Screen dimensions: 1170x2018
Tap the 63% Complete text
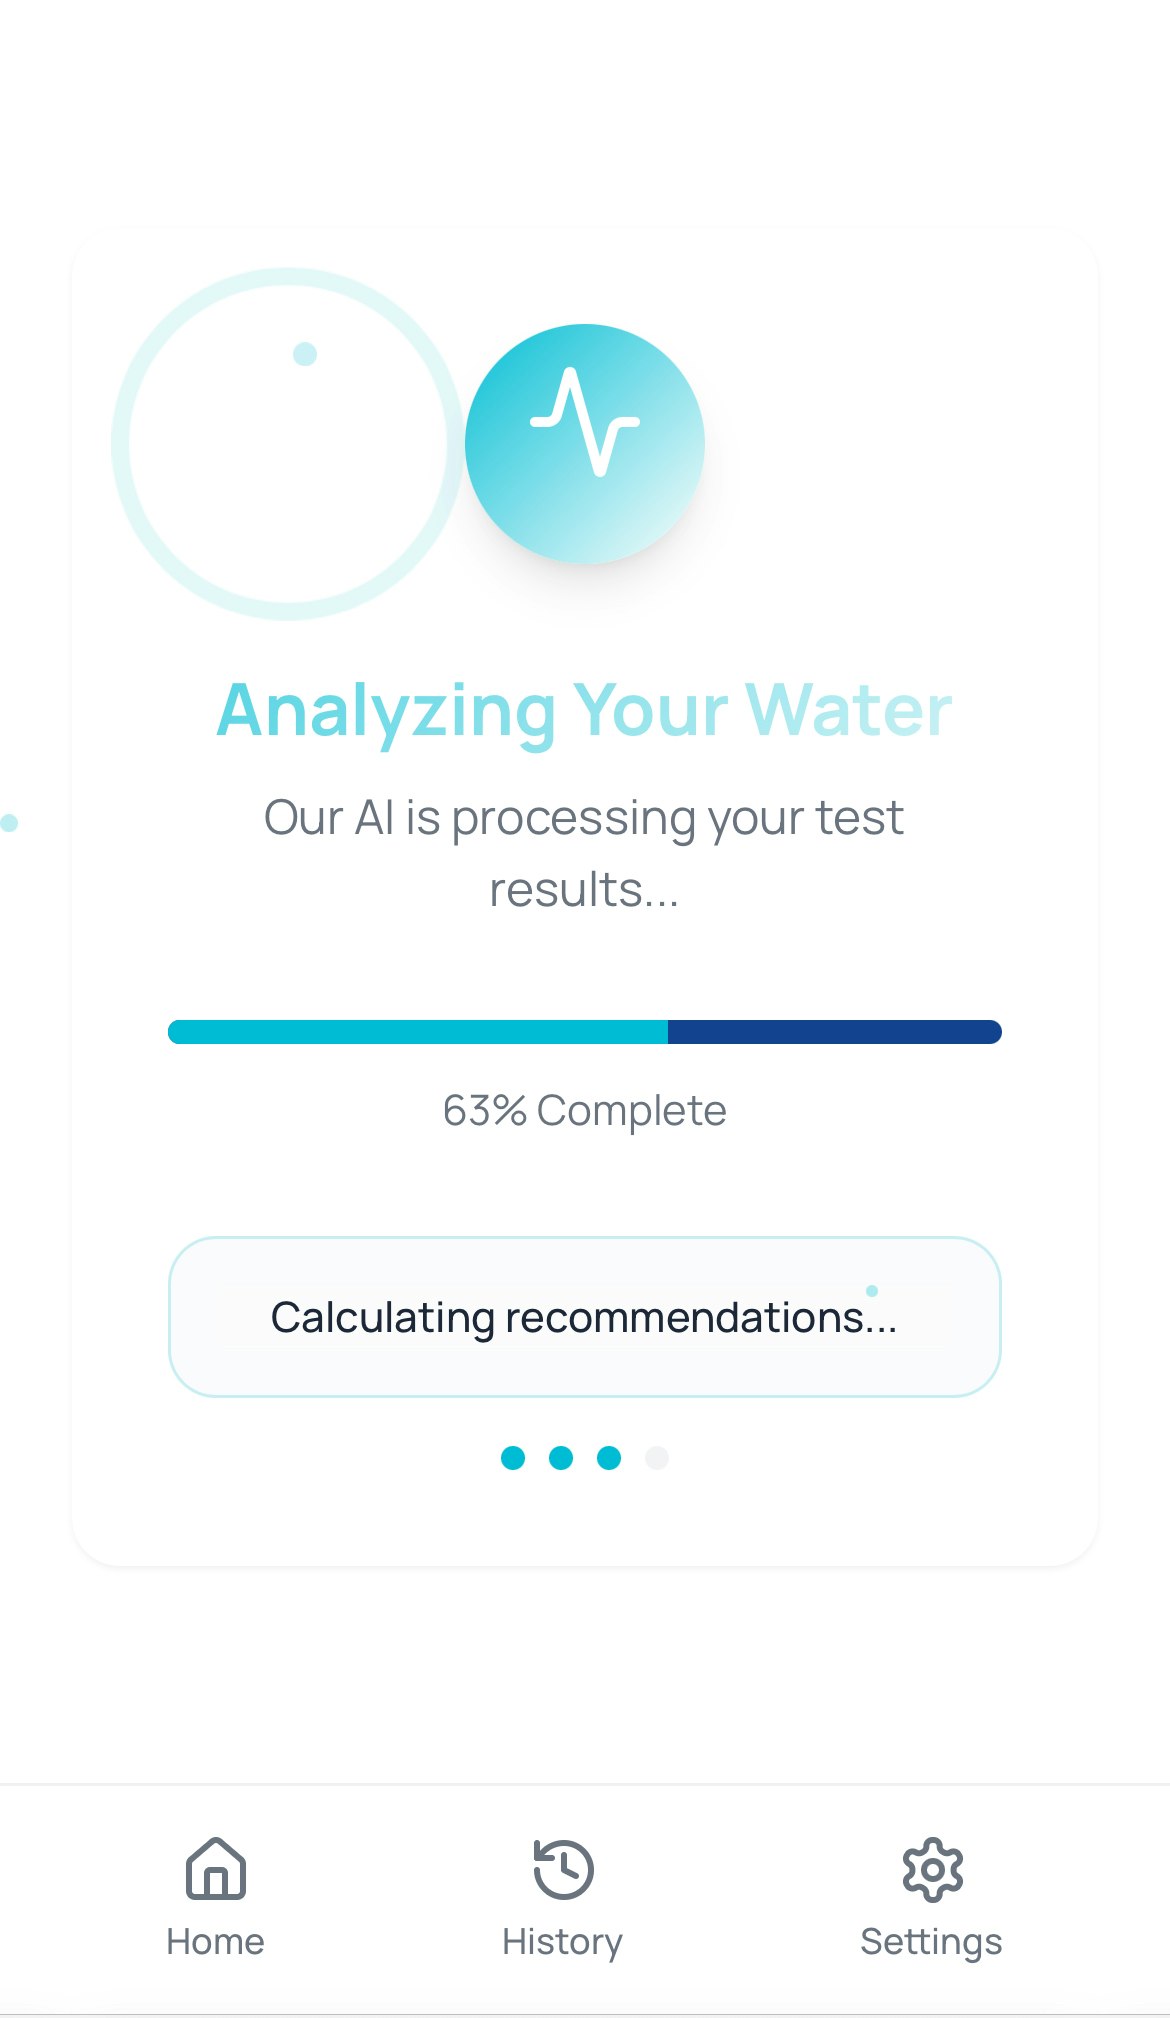(584, 1109)
